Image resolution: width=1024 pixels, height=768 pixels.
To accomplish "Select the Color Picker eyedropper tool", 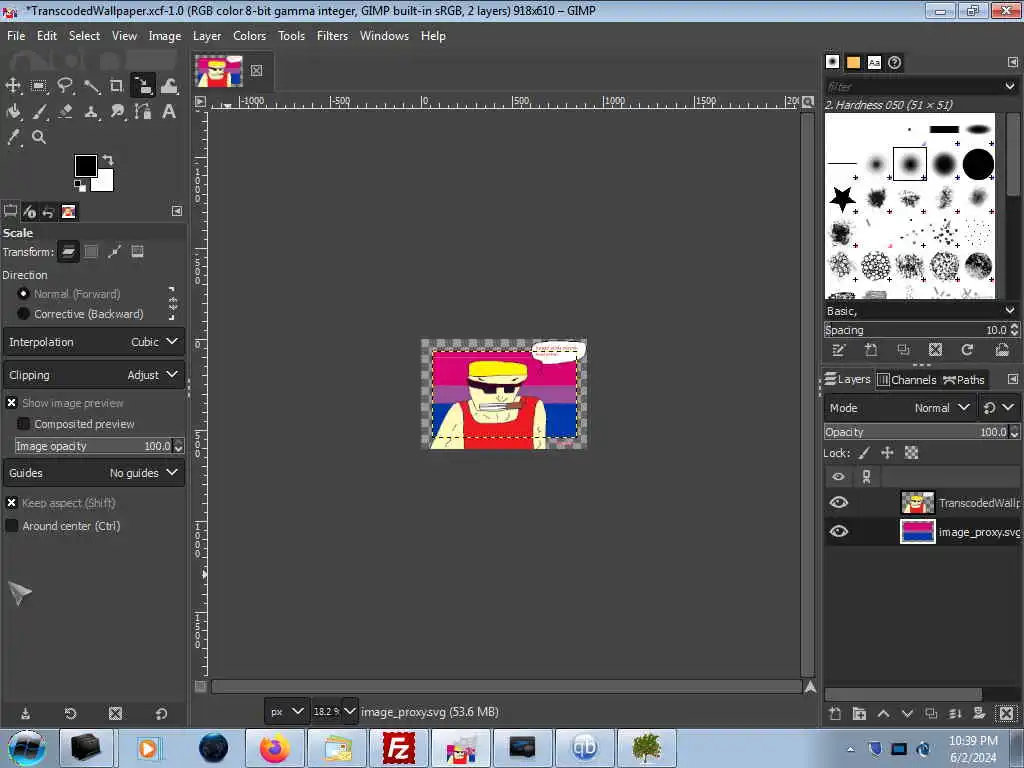I will pos(13,137).
